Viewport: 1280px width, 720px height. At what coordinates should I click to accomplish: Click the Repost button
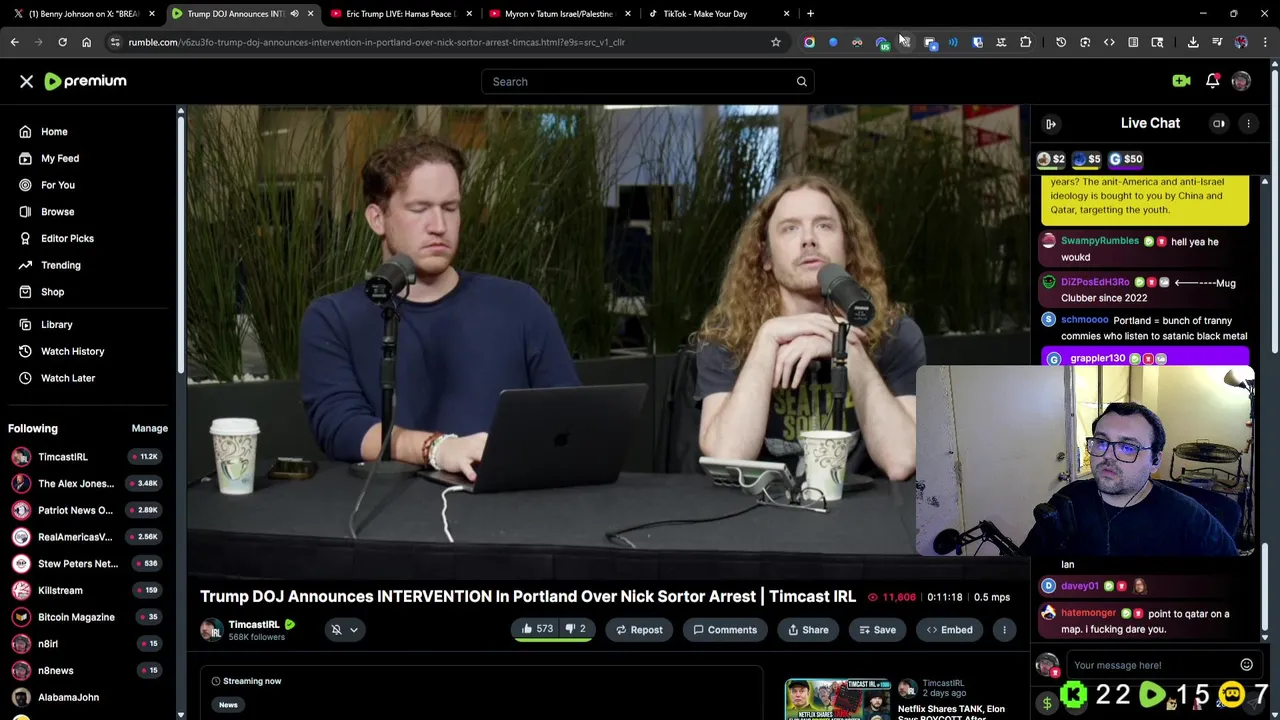(x=639, y=630)
